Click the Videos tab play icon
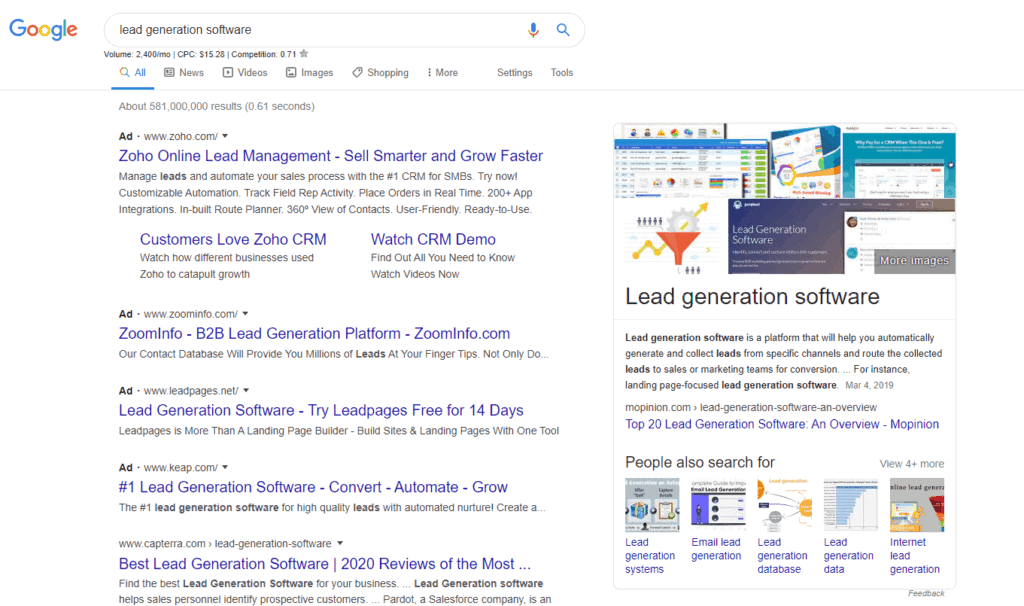This screenshot has width=1024, height=606. pyautogui.click(x=228, y=72)
